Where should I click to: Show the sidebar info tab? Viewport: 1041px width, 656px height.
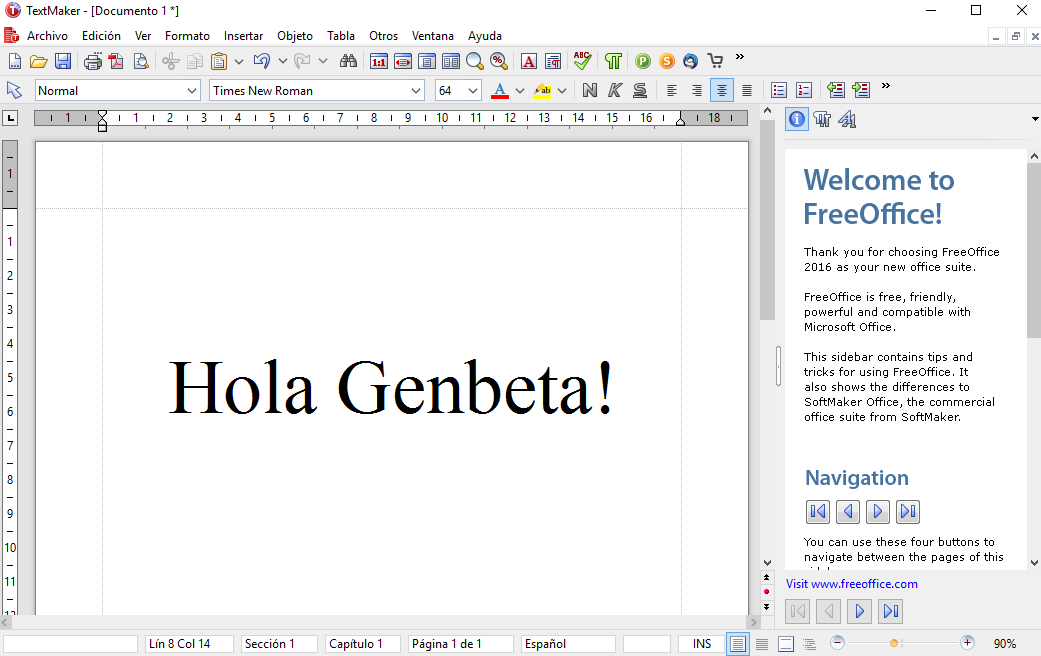(797, 120)
